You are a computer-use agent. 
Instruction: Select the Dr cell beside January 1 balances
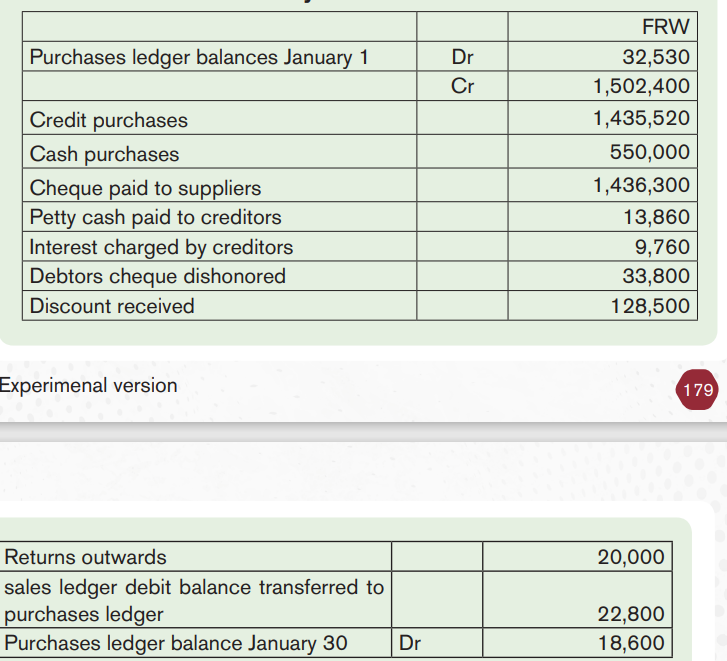462,57
